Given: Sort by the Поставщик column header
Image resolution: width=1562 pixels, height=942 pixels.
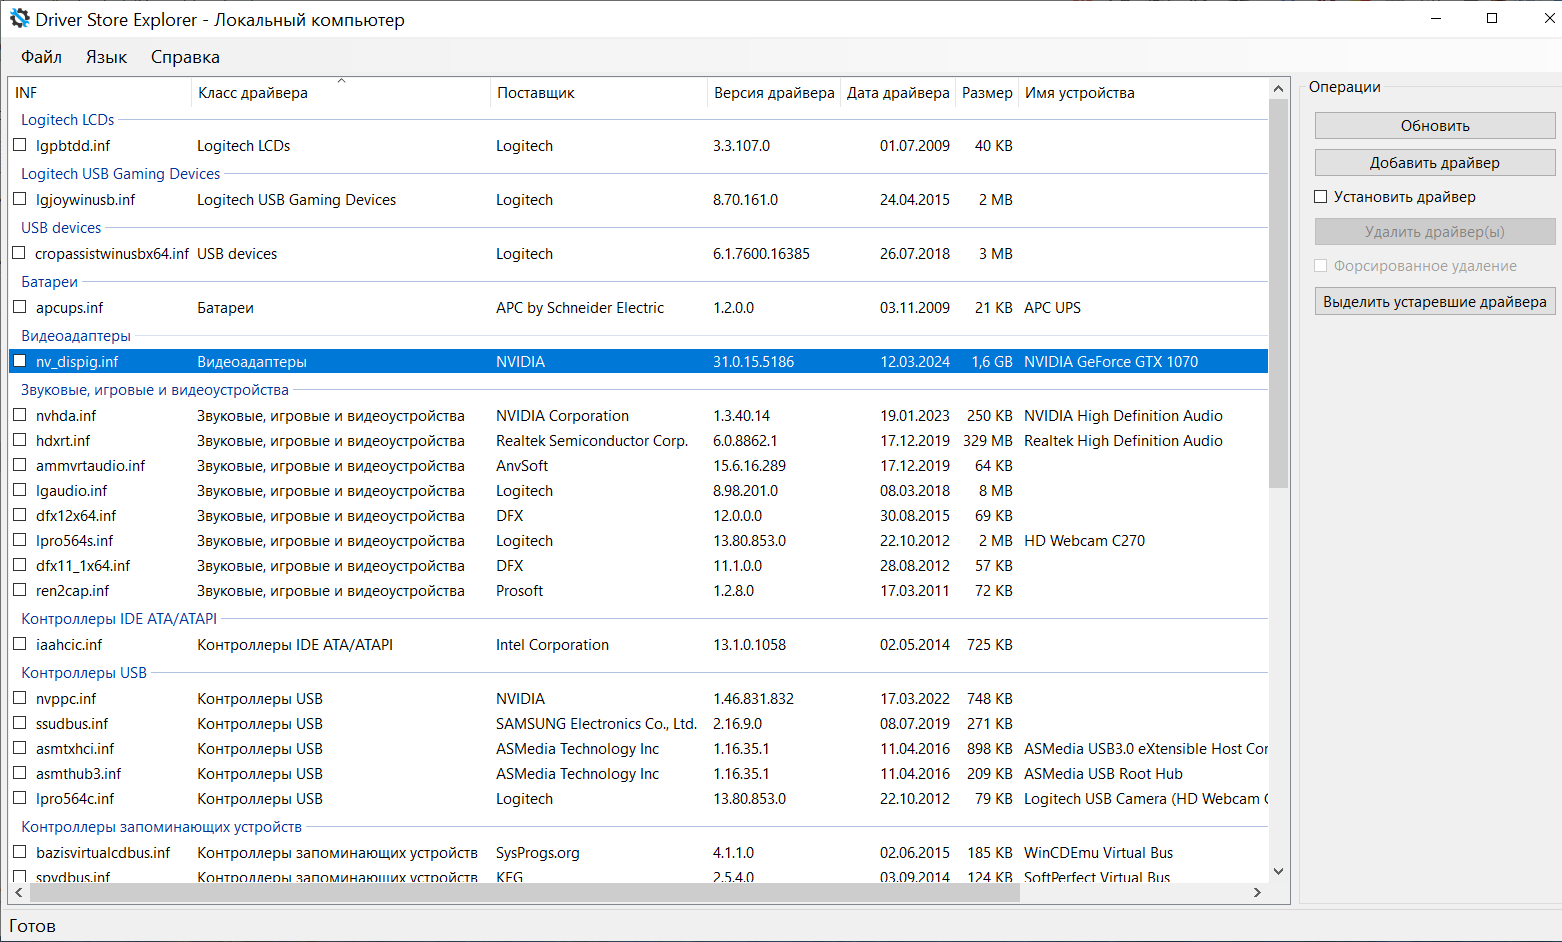Looking at the screenshot, I should click(599, 93).
